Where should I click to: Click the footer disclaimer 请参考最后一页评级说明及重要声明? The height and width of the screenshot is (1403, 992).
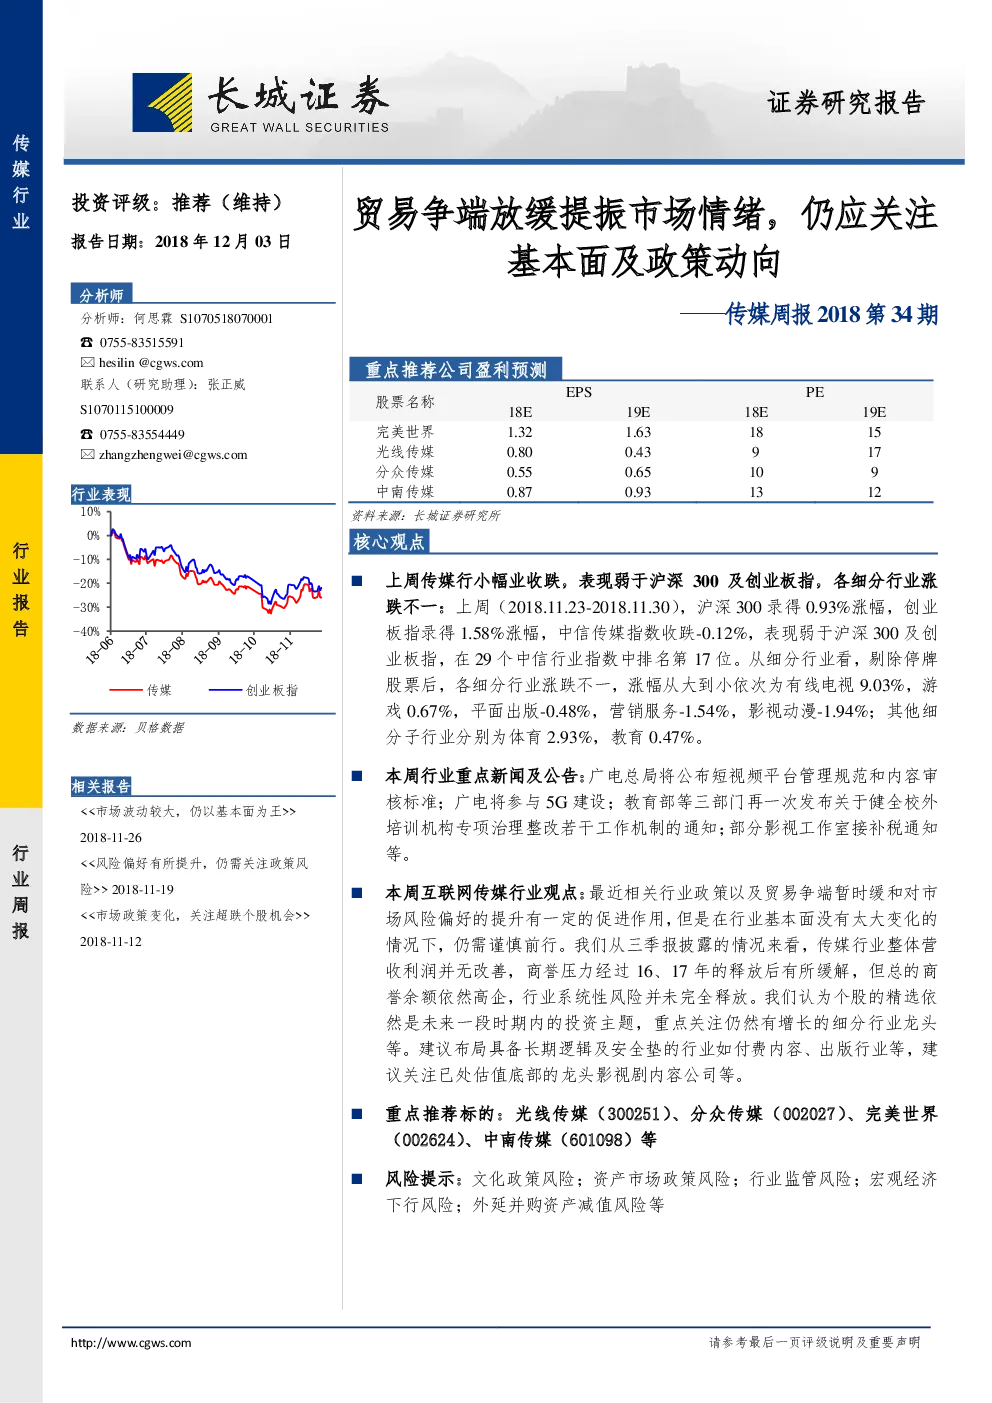[x=814, y=1343]
